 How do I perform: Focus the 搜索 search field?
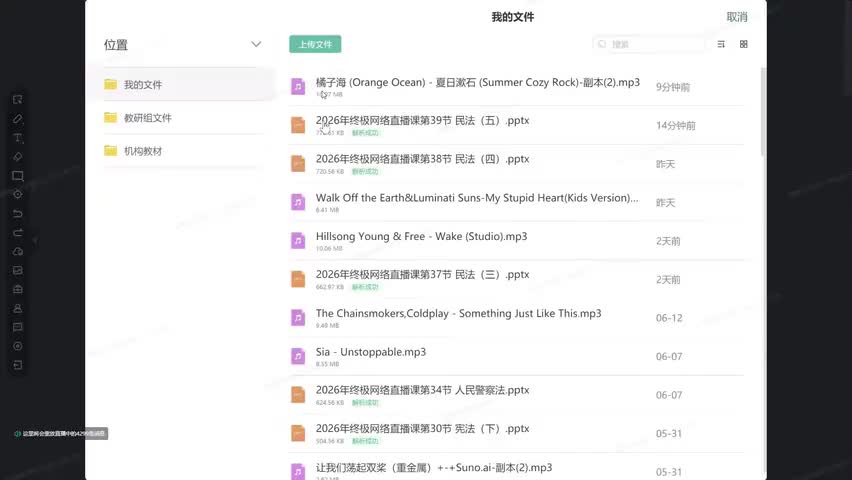(649, 44)
